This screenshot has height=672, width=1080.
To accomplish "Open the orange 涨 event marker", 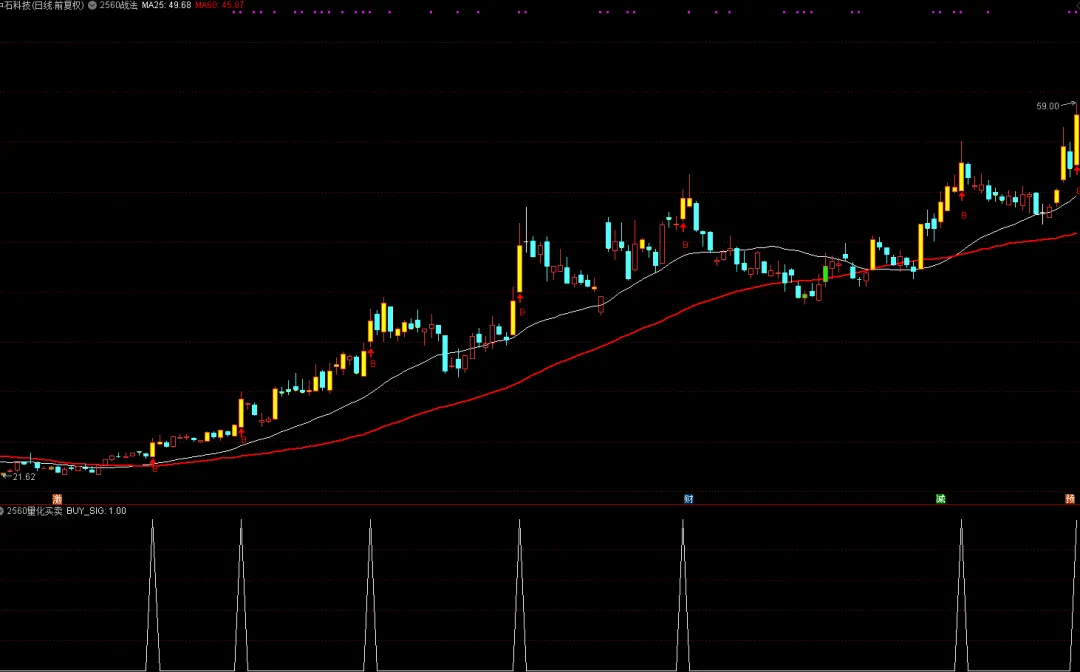I will (57, 498).
